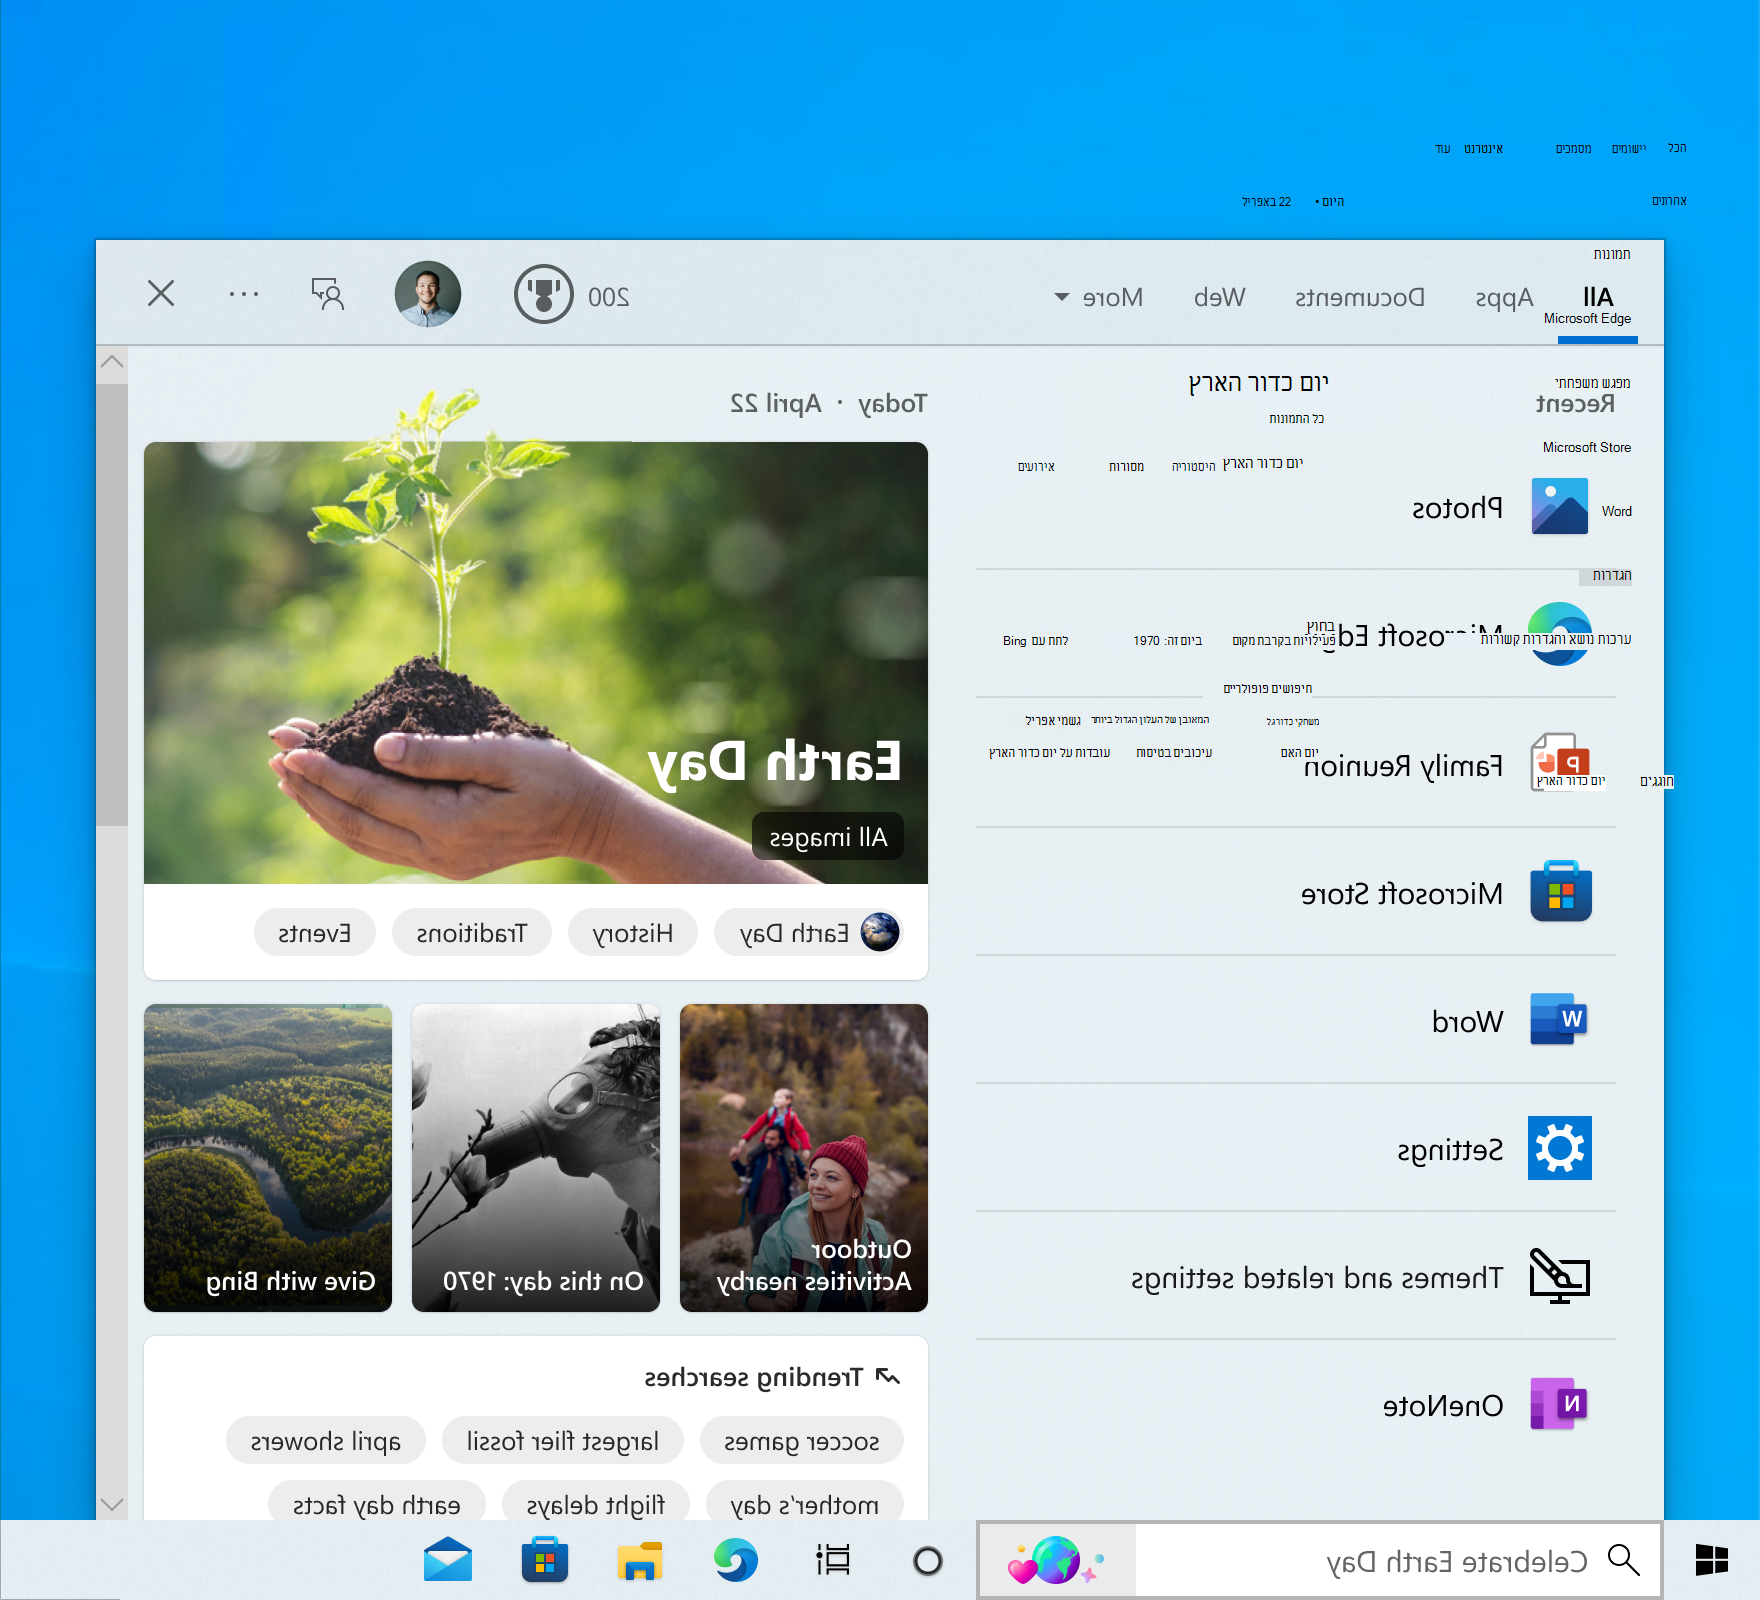The width and height of the screenshot is (1760, 1600).
Task: Open Give with Bing card
Action: click(x=268, y=1157)
